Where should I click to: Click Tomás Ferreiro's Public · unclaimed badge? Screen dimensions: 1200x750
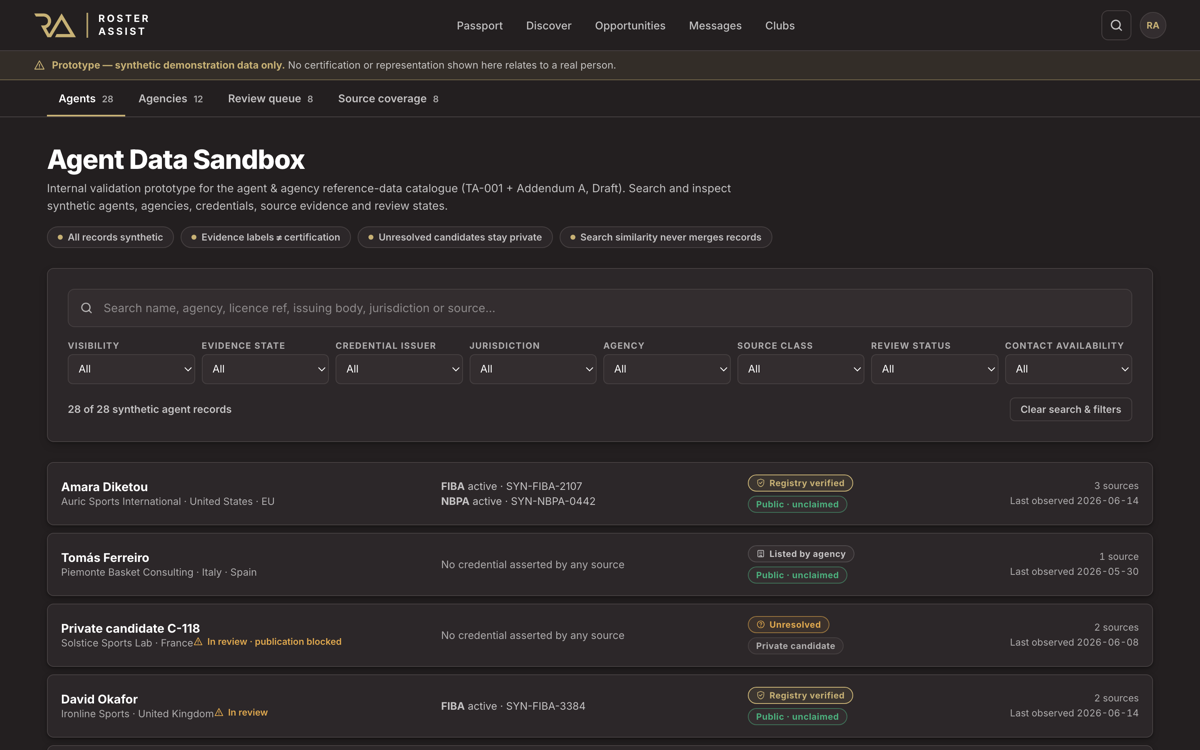point(797,575)
